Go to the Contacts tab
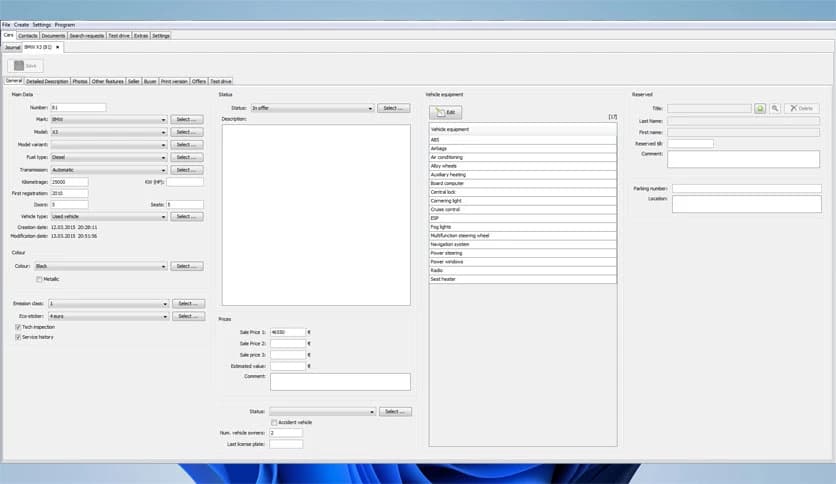836x484 pixels. (28, 35)
